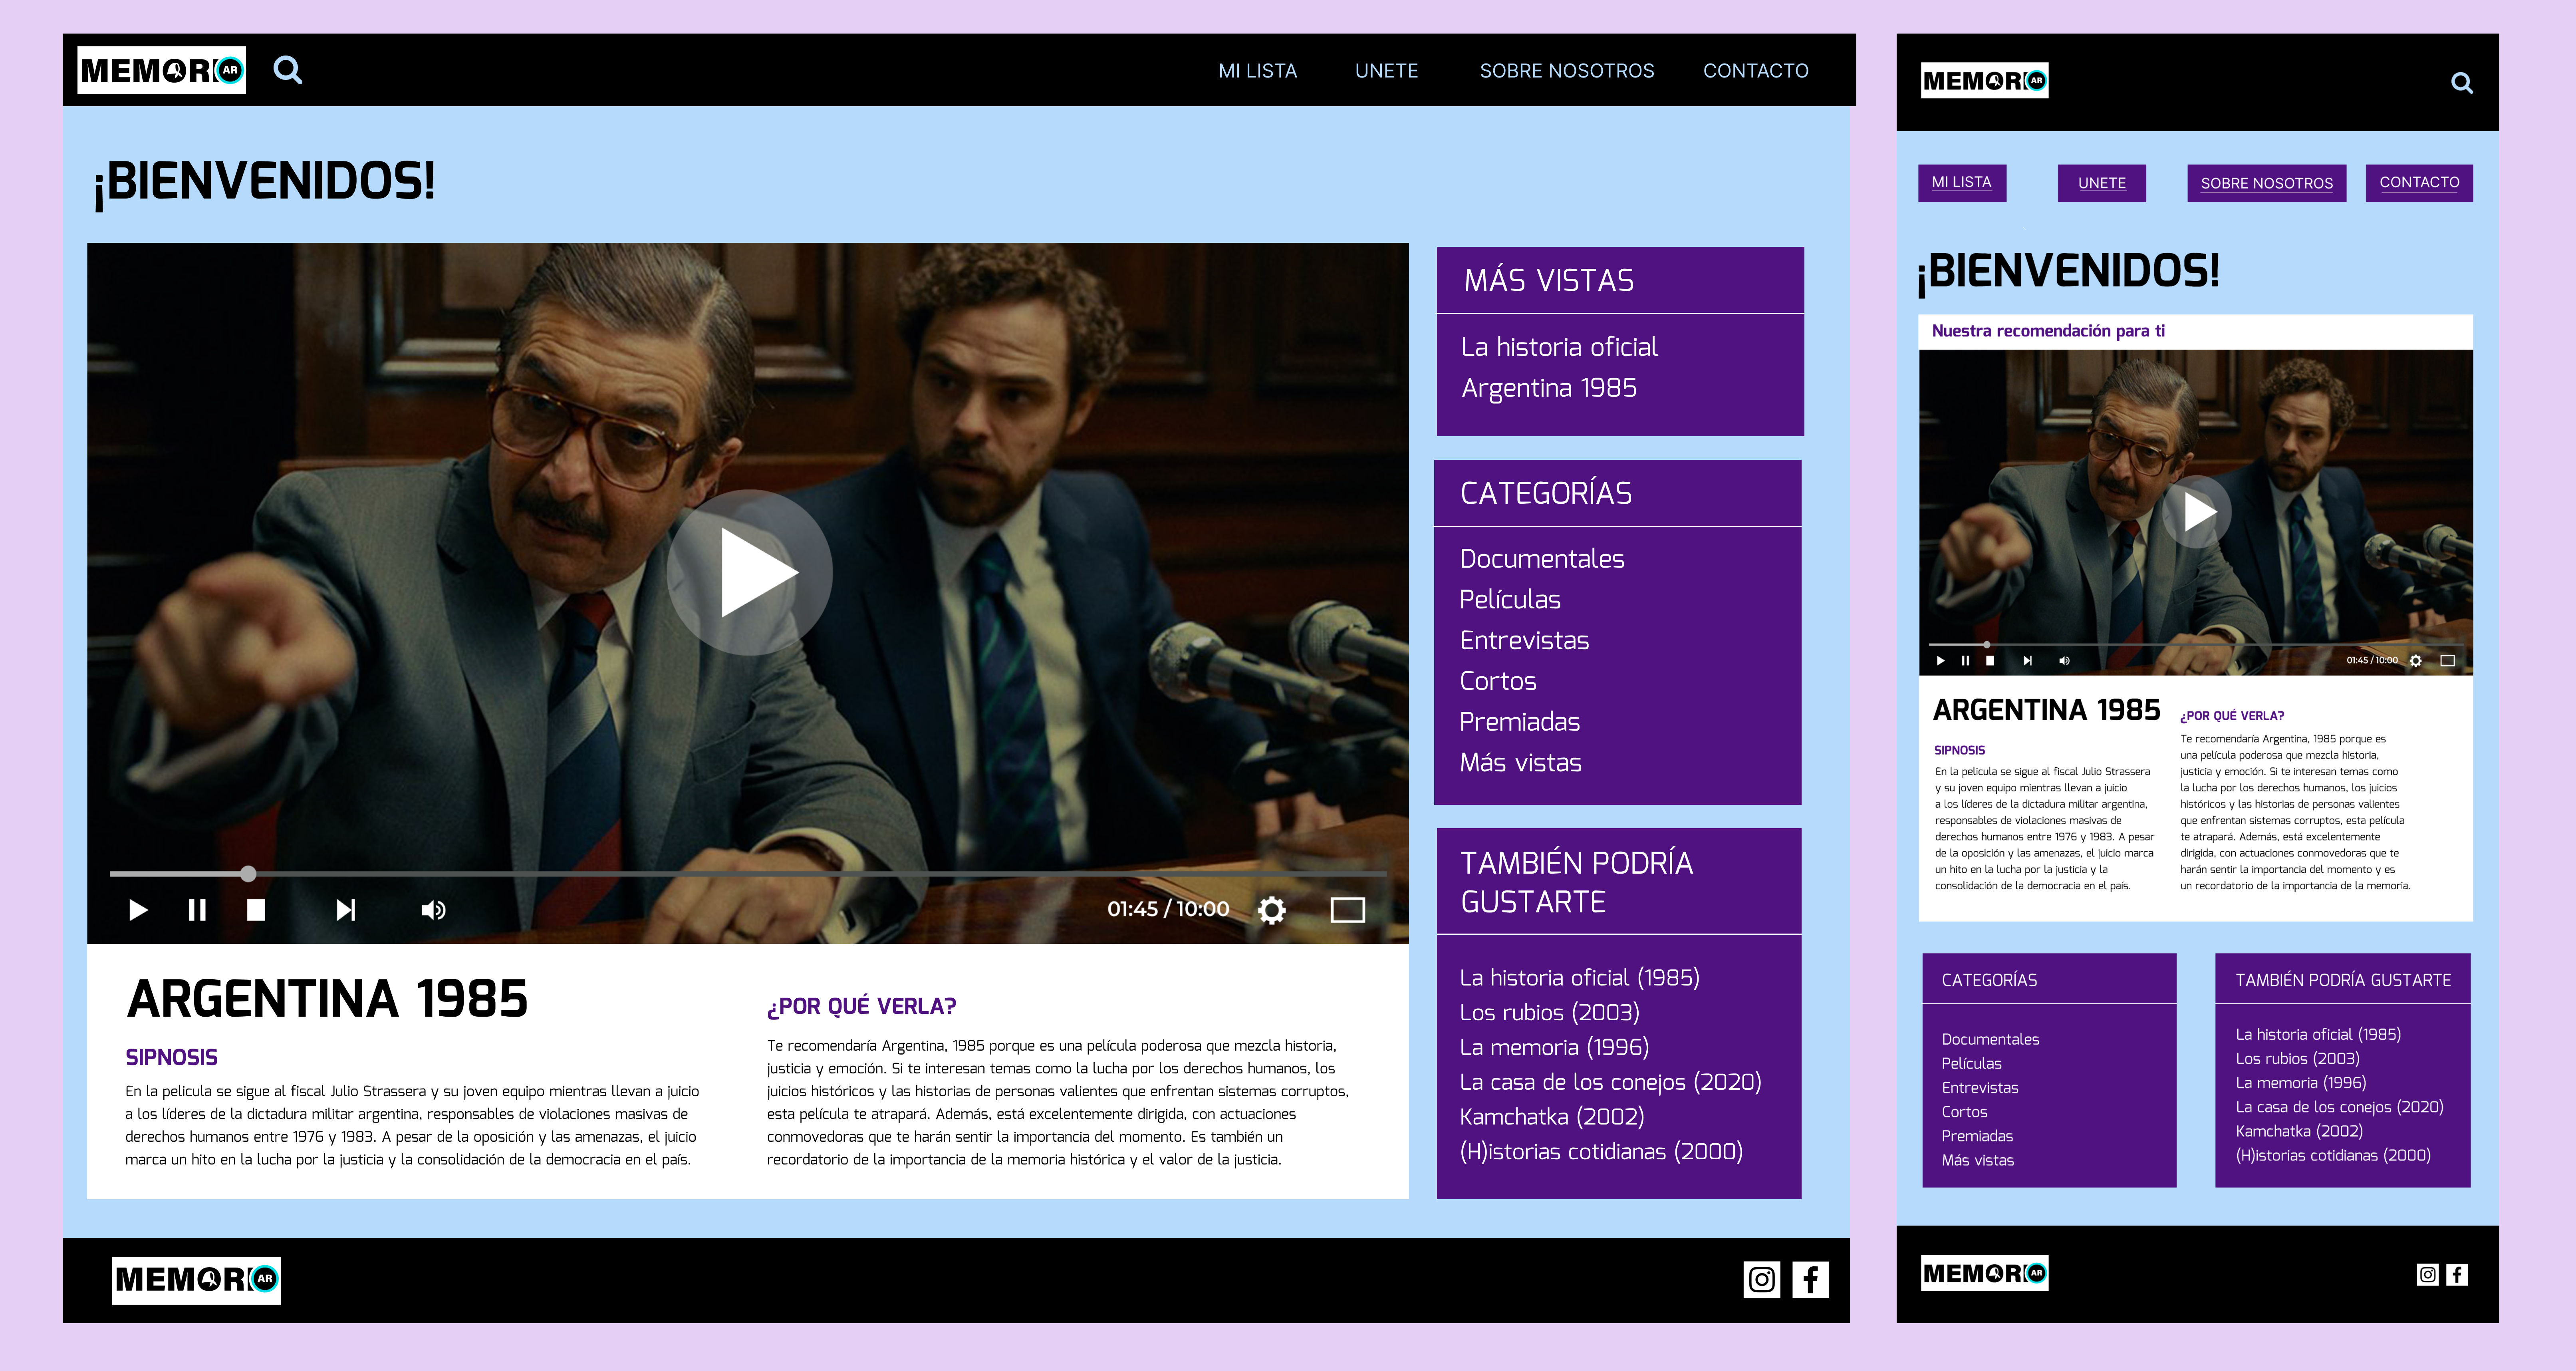Image resolution: width=2576 pixels, height=1371 pixels.
Task: Open Kamchatka (2002) in the large recommendations list
Action: [1551, 1117]
